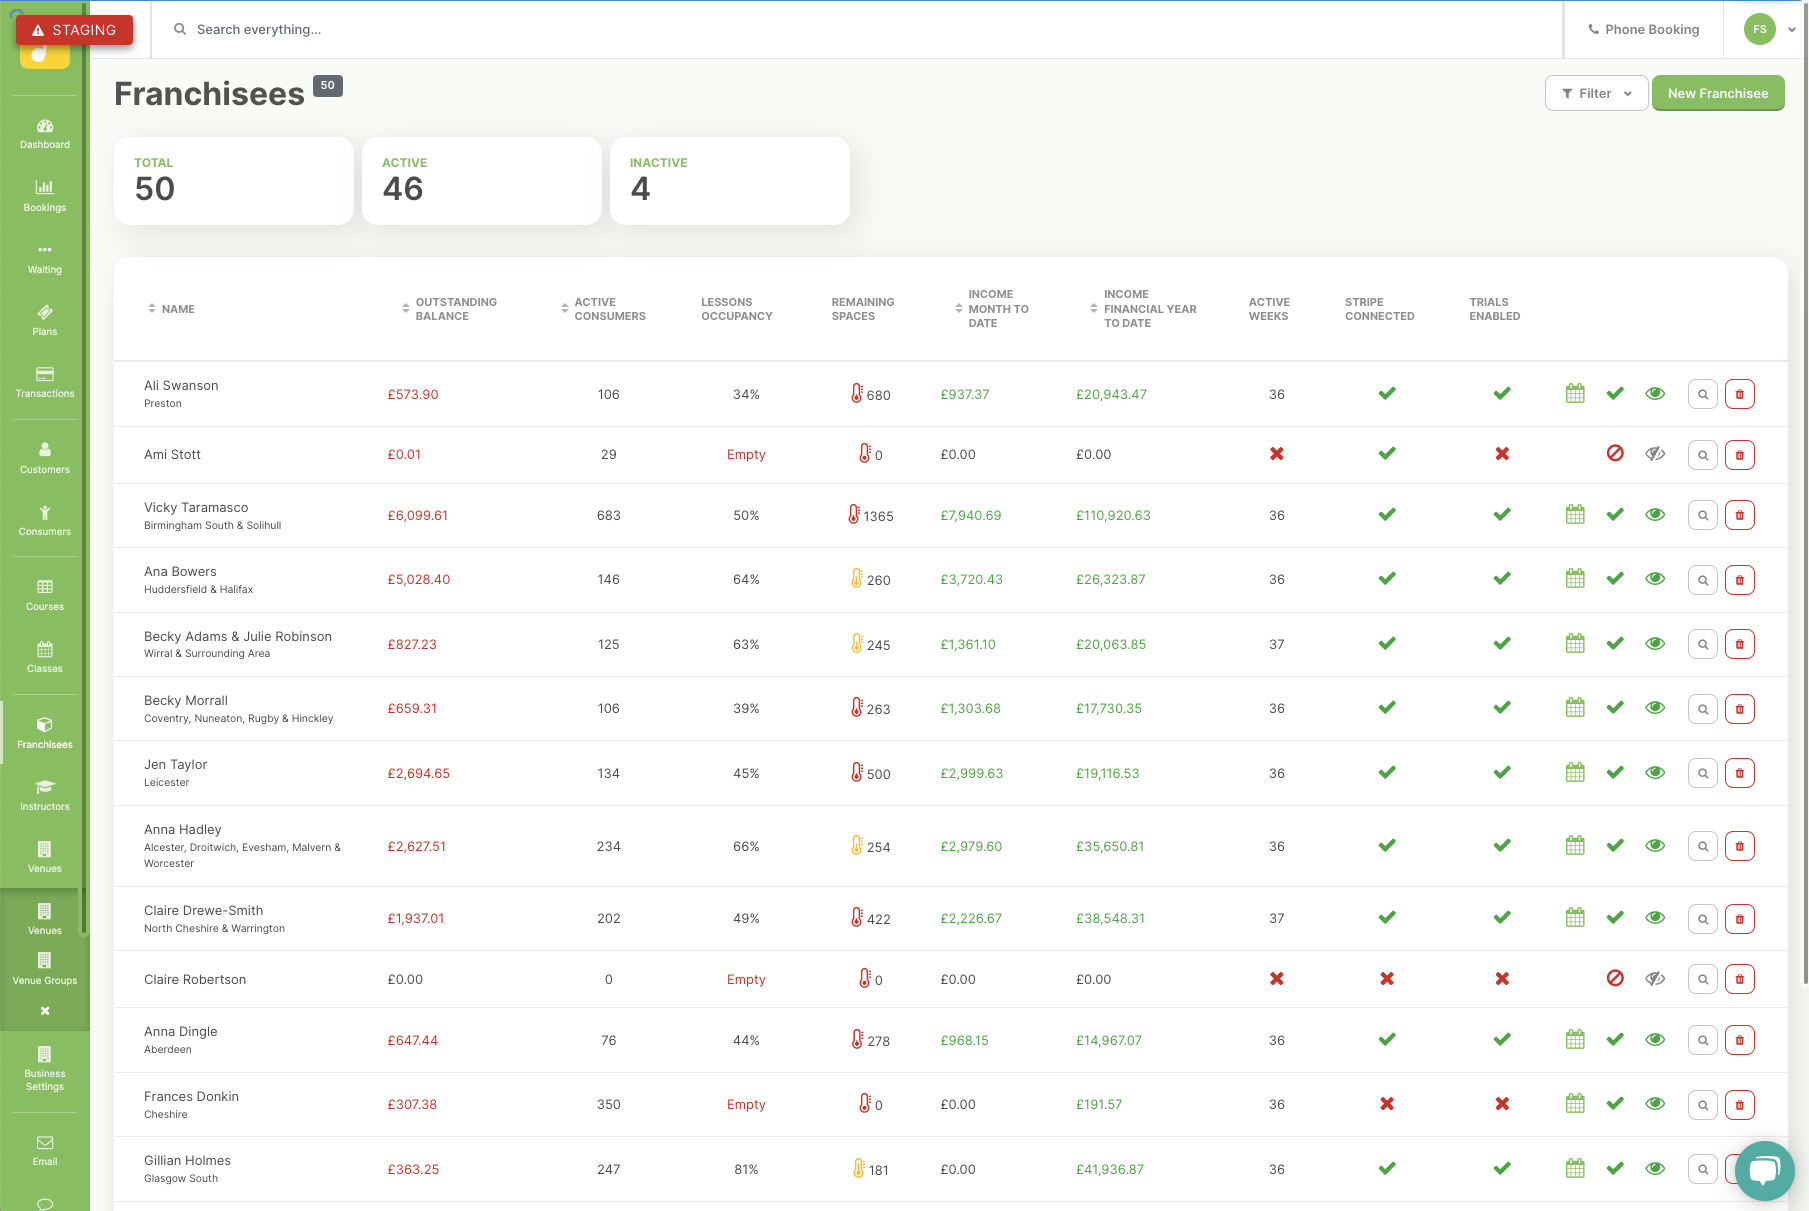Delete Claire Drewe-Smith with trash button

(x=1739, y=919)
